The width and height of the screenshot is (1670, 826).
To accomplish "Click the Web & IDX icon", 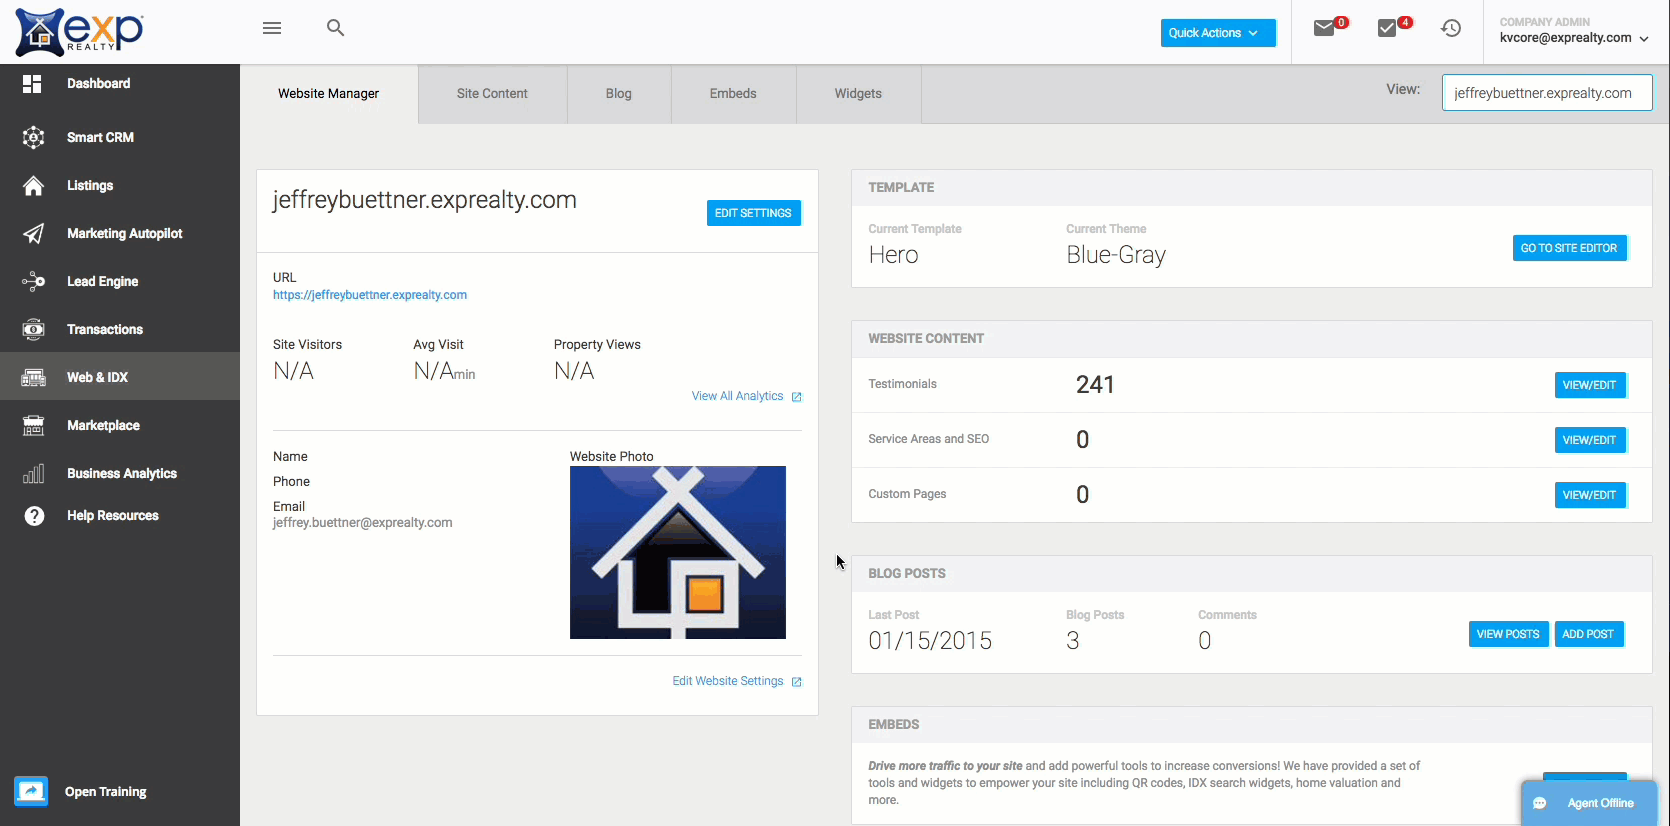I will (33, 377).
